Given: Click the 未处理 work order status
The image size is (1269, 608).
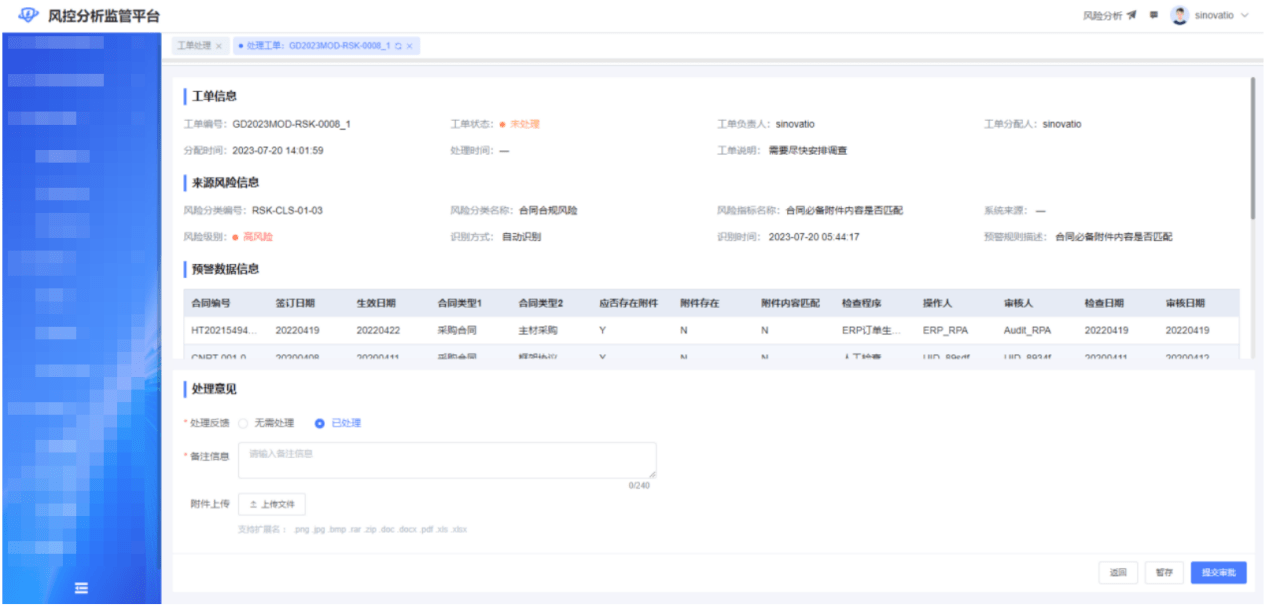Looking at the screenshot, I should (519, 124).
